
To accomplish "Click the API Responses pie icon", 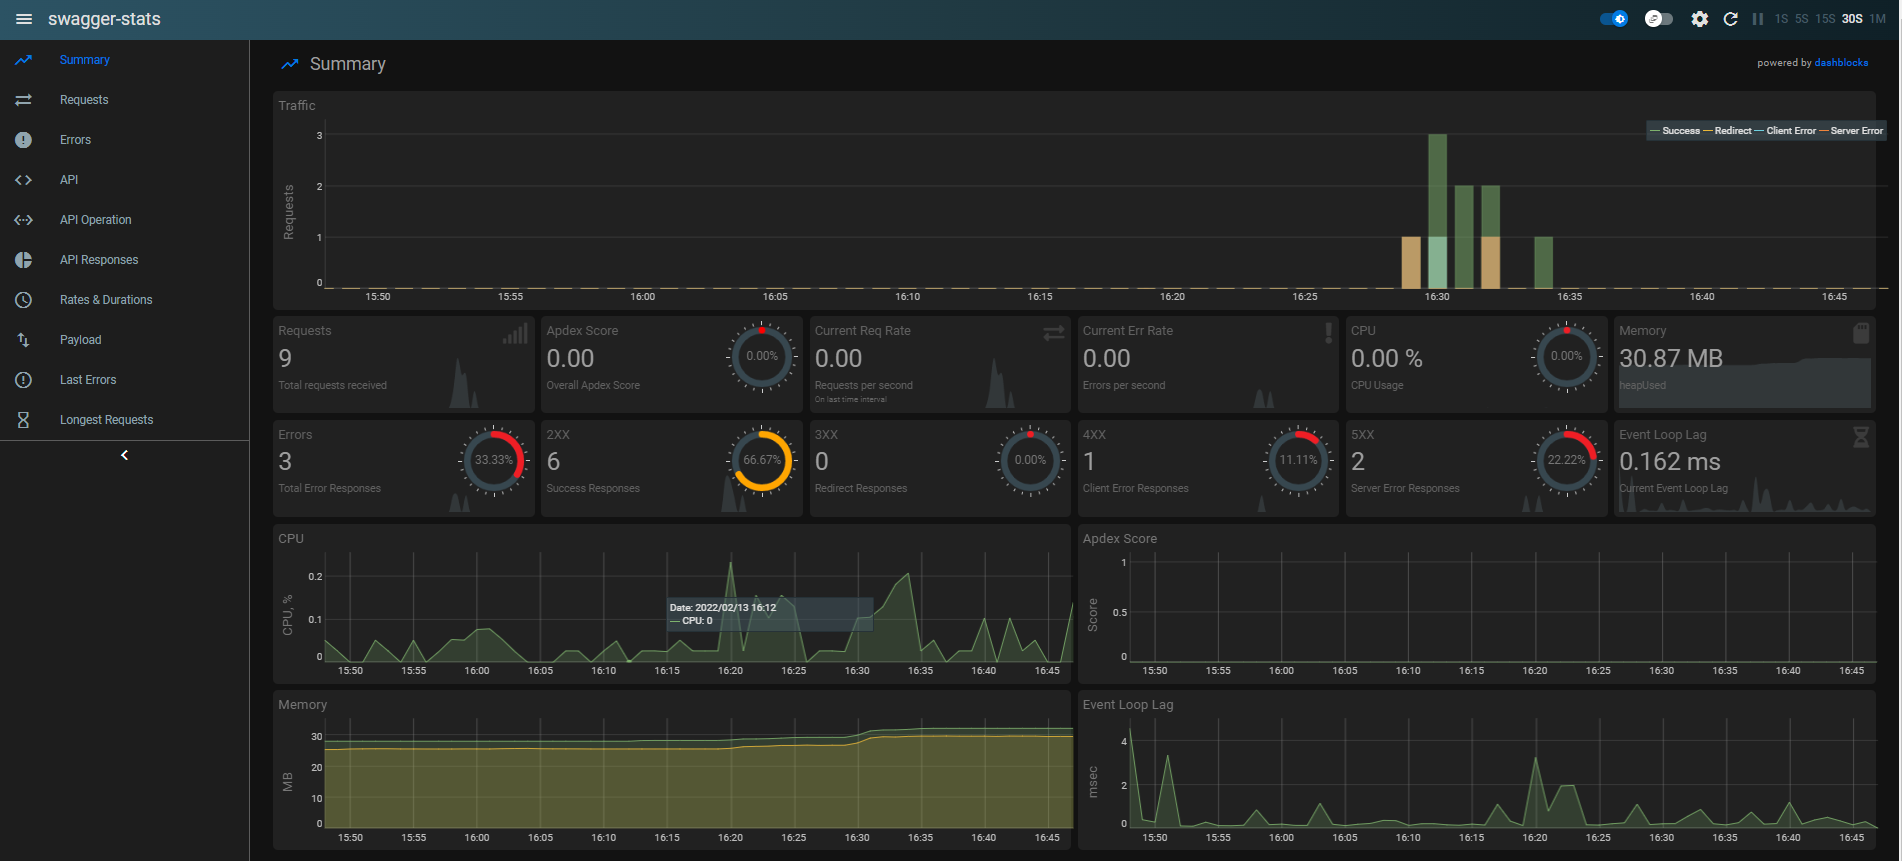I will [x=24, y=260].
